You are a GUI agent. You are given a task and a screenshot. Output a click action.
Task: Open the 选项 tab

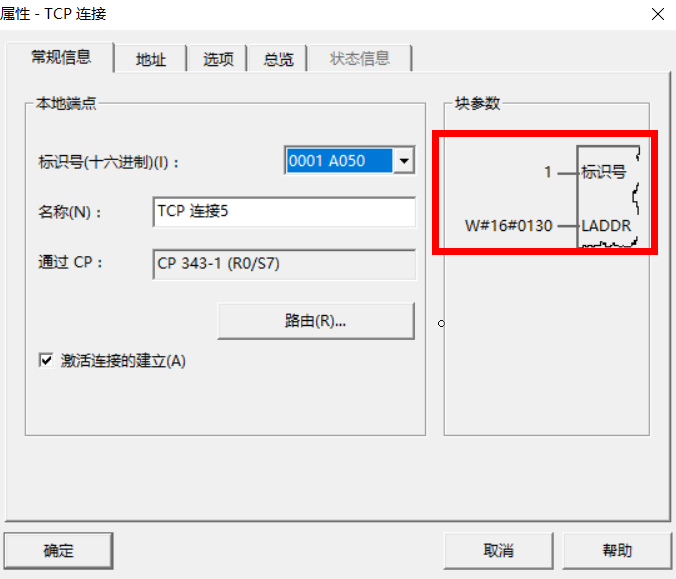tap(218, 59)
